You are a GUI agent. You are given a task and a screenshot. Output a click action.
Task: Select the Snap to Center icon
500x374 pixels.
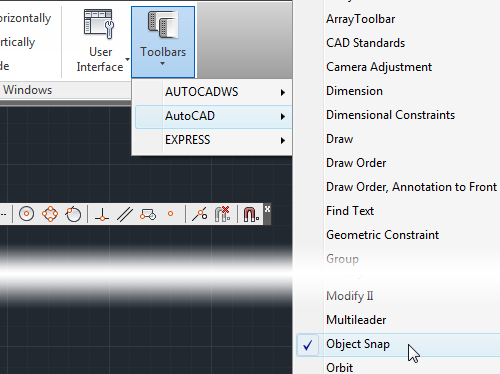pyautogui.click(x=26, y=214)
